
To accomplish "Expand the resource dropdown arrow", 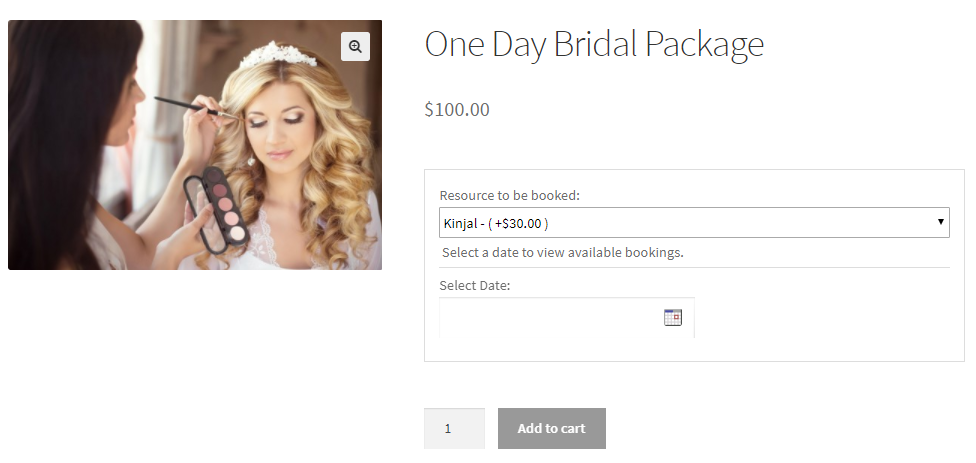I will click(941, 222).
